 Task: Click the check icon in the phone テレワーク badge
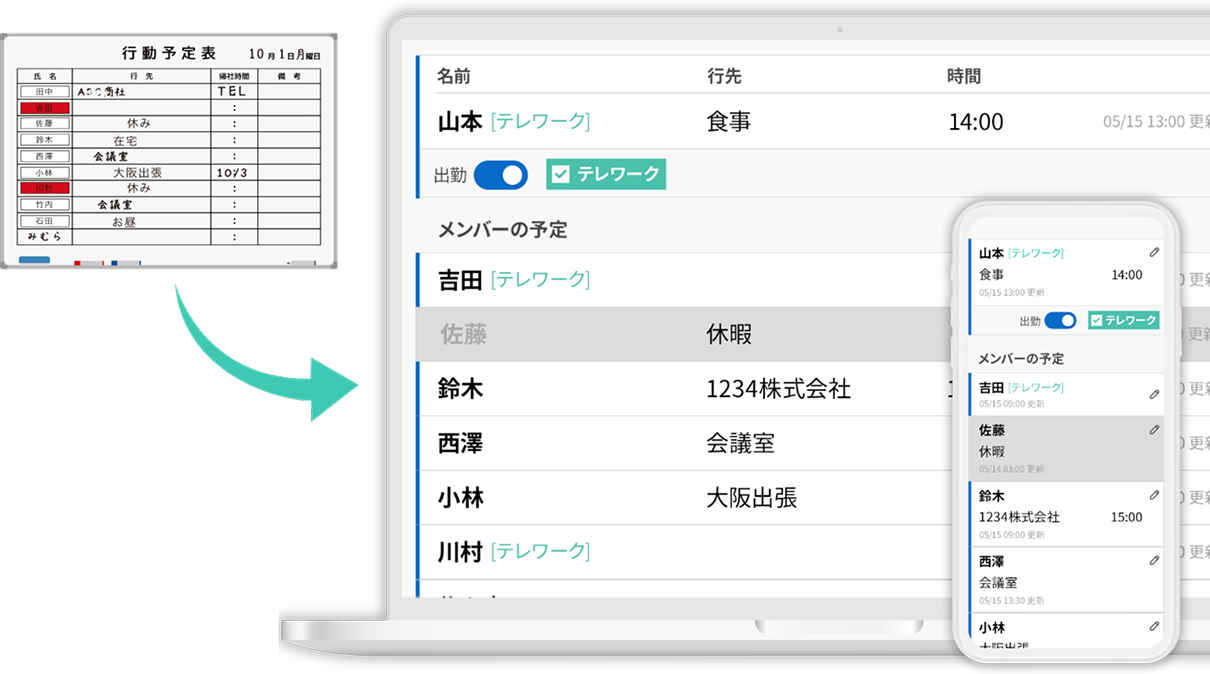click(1095, 322)
